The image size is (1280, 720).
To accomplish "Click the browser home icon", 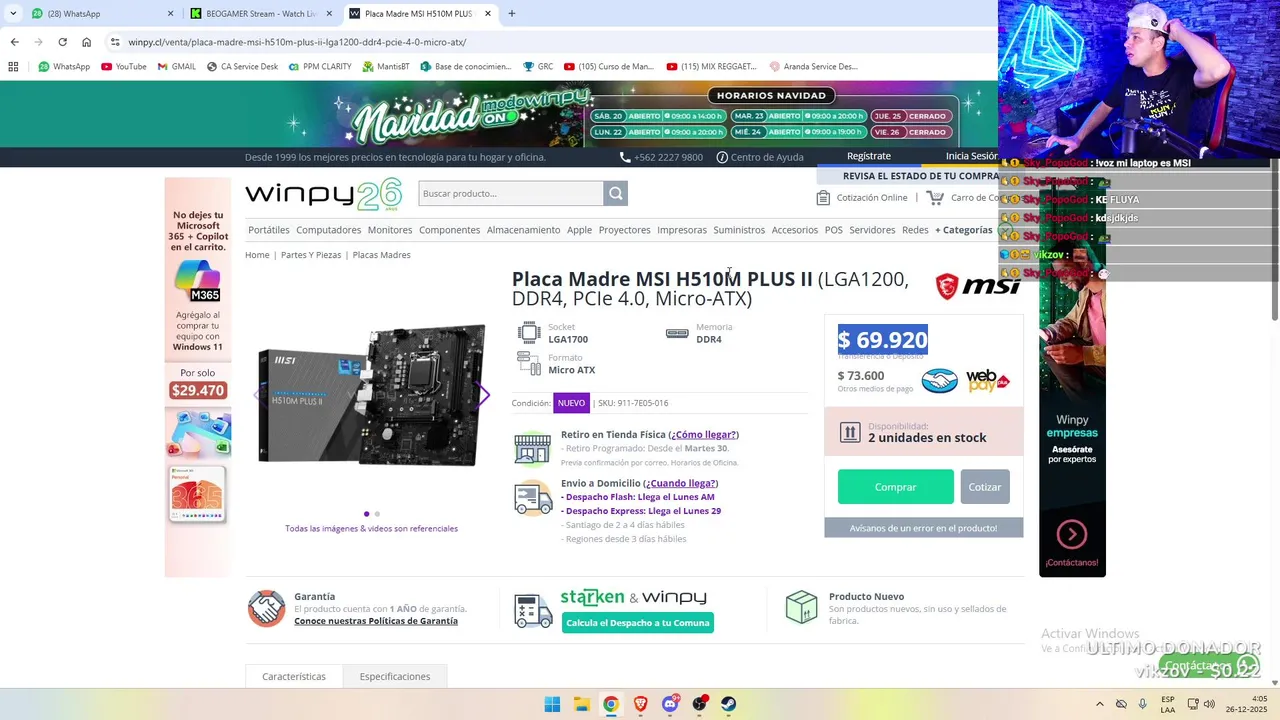I will [x=86, y=42].
